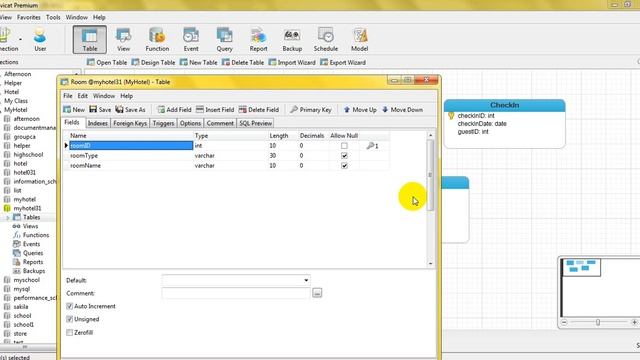Click Delete Field in the designer toolbar
This screenshot has height=360, width=640.
pyautogui.click(x=259, y=109)
